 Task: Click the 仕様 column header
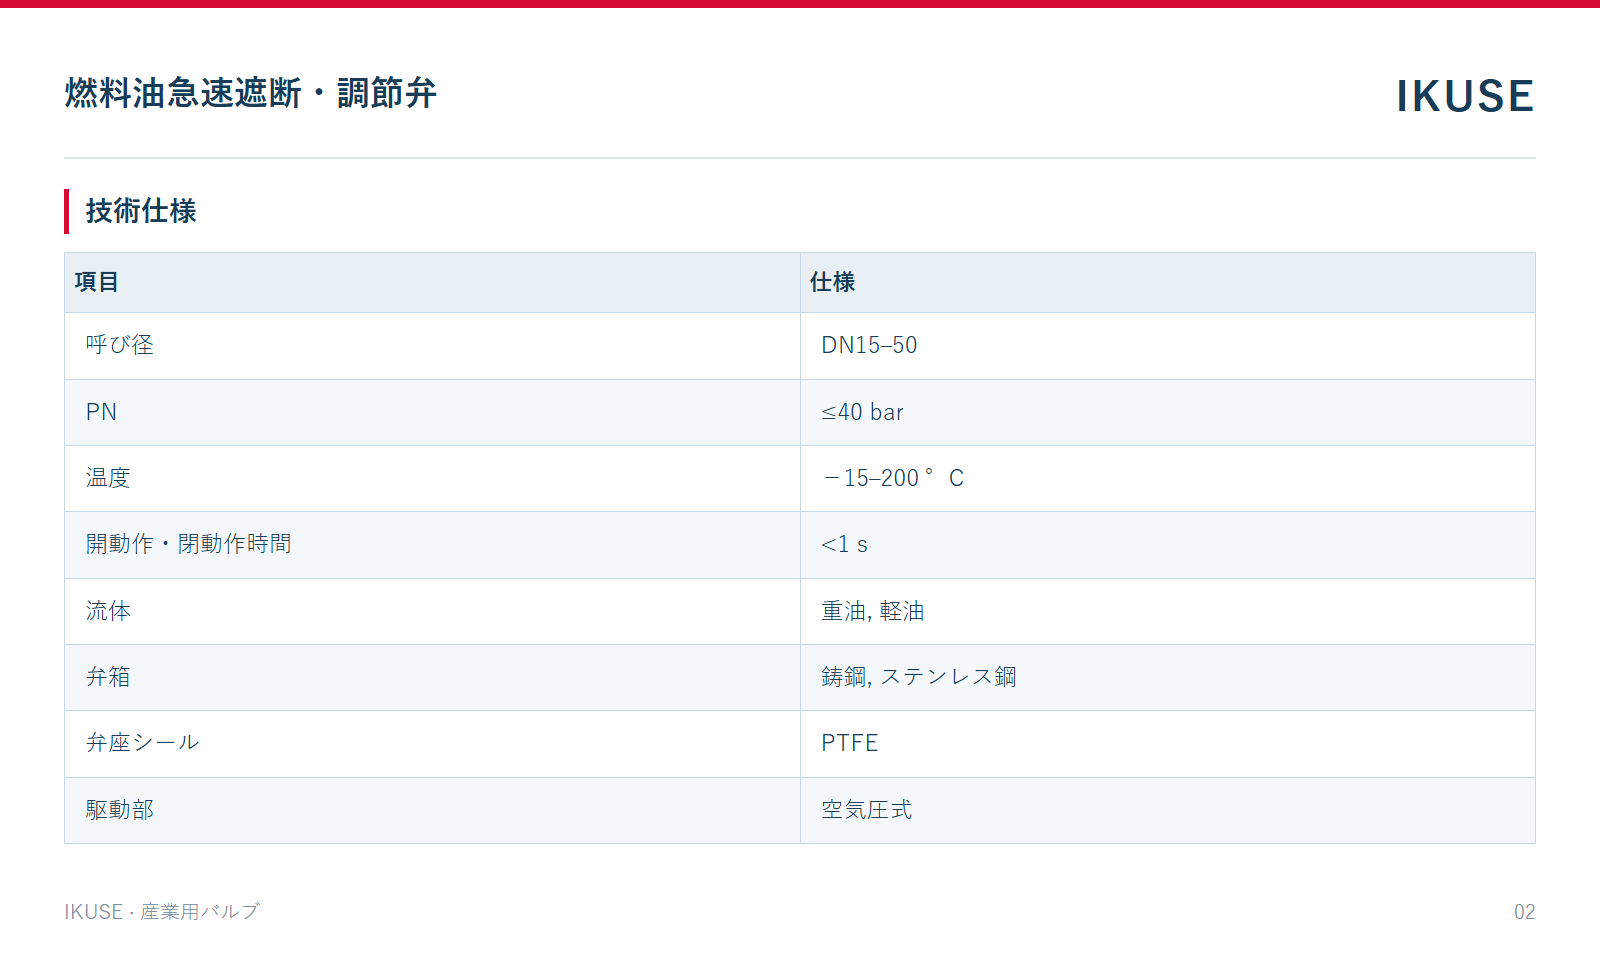coord(1168,282)
